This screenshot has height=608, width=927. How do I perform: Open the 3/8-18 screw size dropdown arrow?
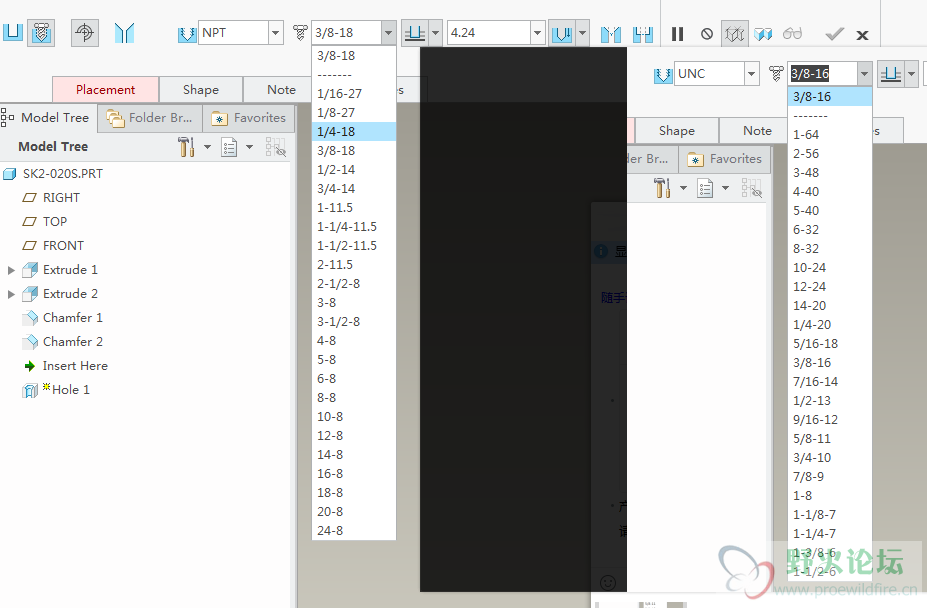tap(388, 33)
